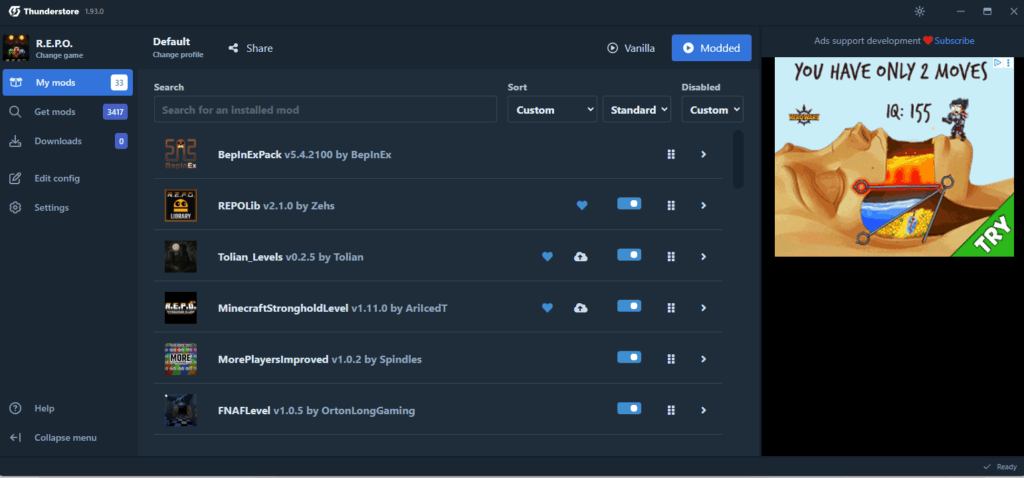Click the installed mod search field
1024x478 pixels.
325,110
